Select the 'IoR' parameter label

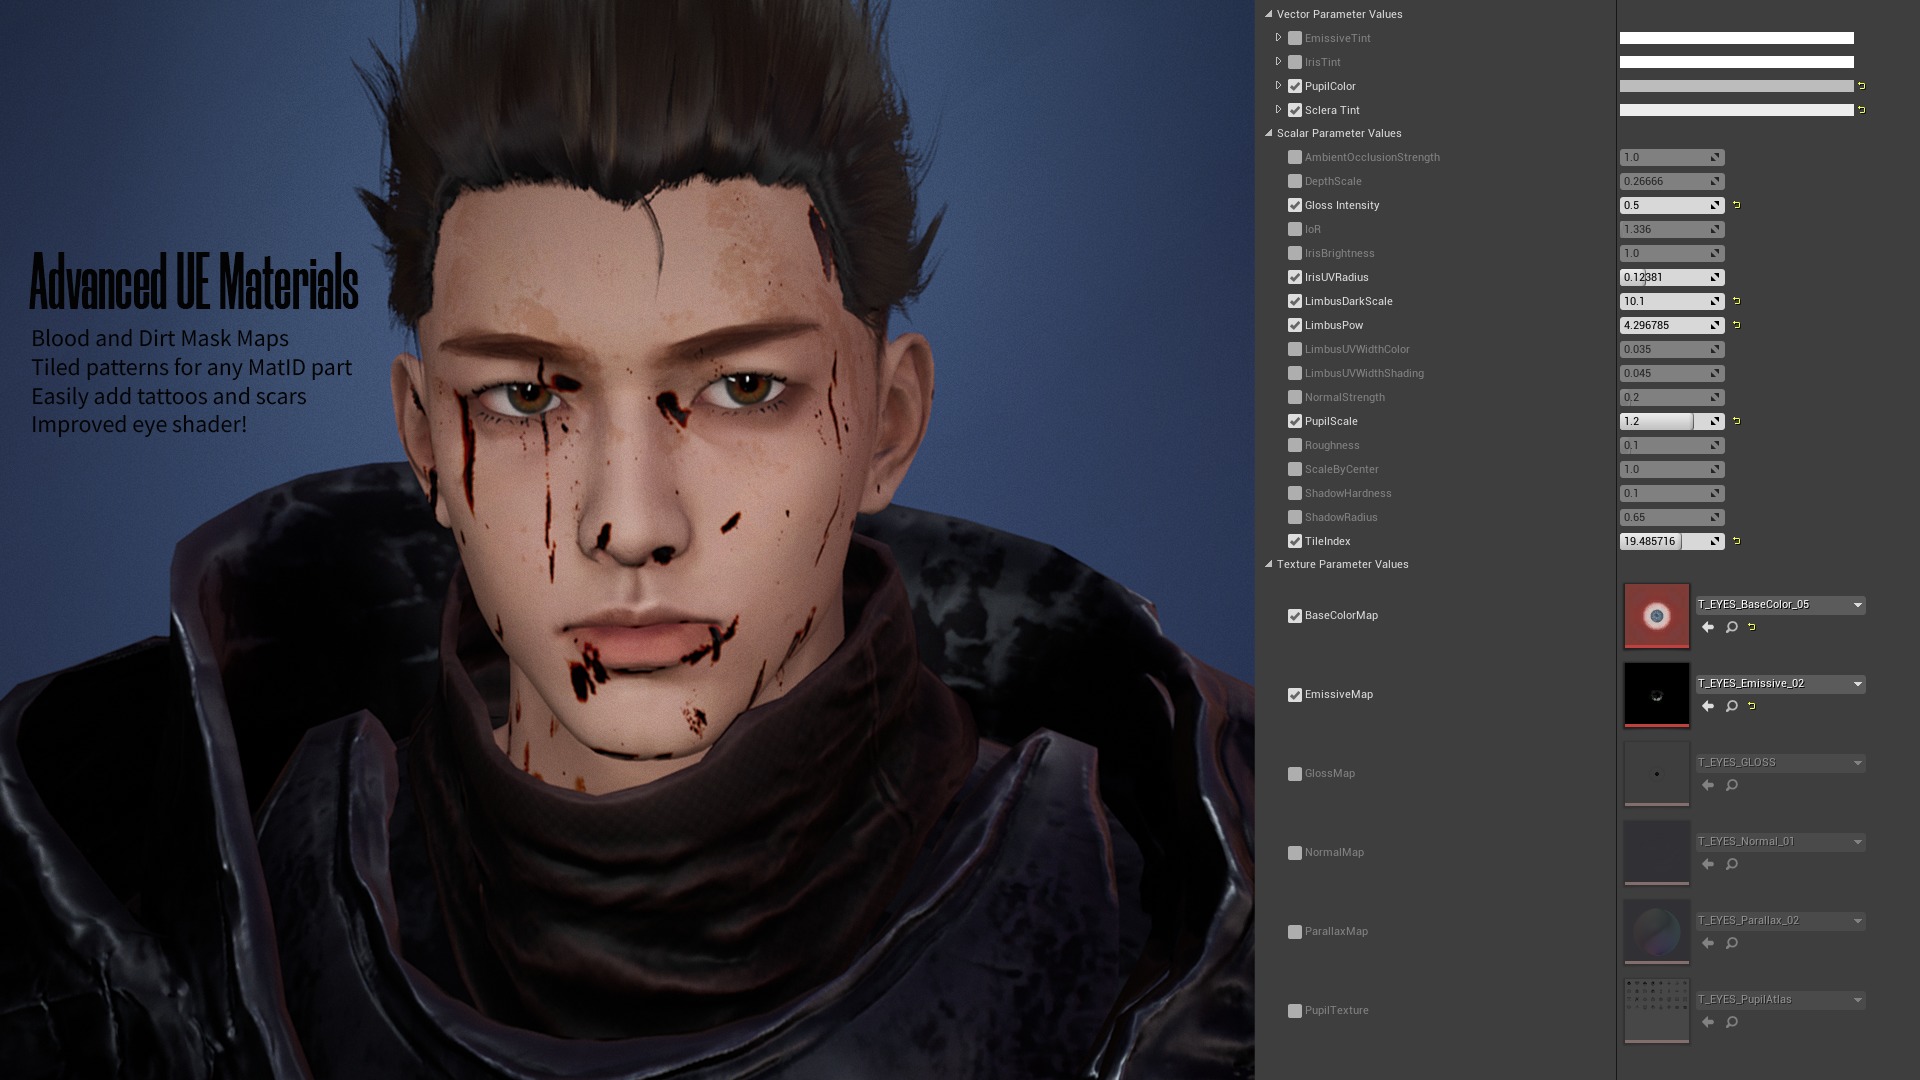pos(1313,229)
